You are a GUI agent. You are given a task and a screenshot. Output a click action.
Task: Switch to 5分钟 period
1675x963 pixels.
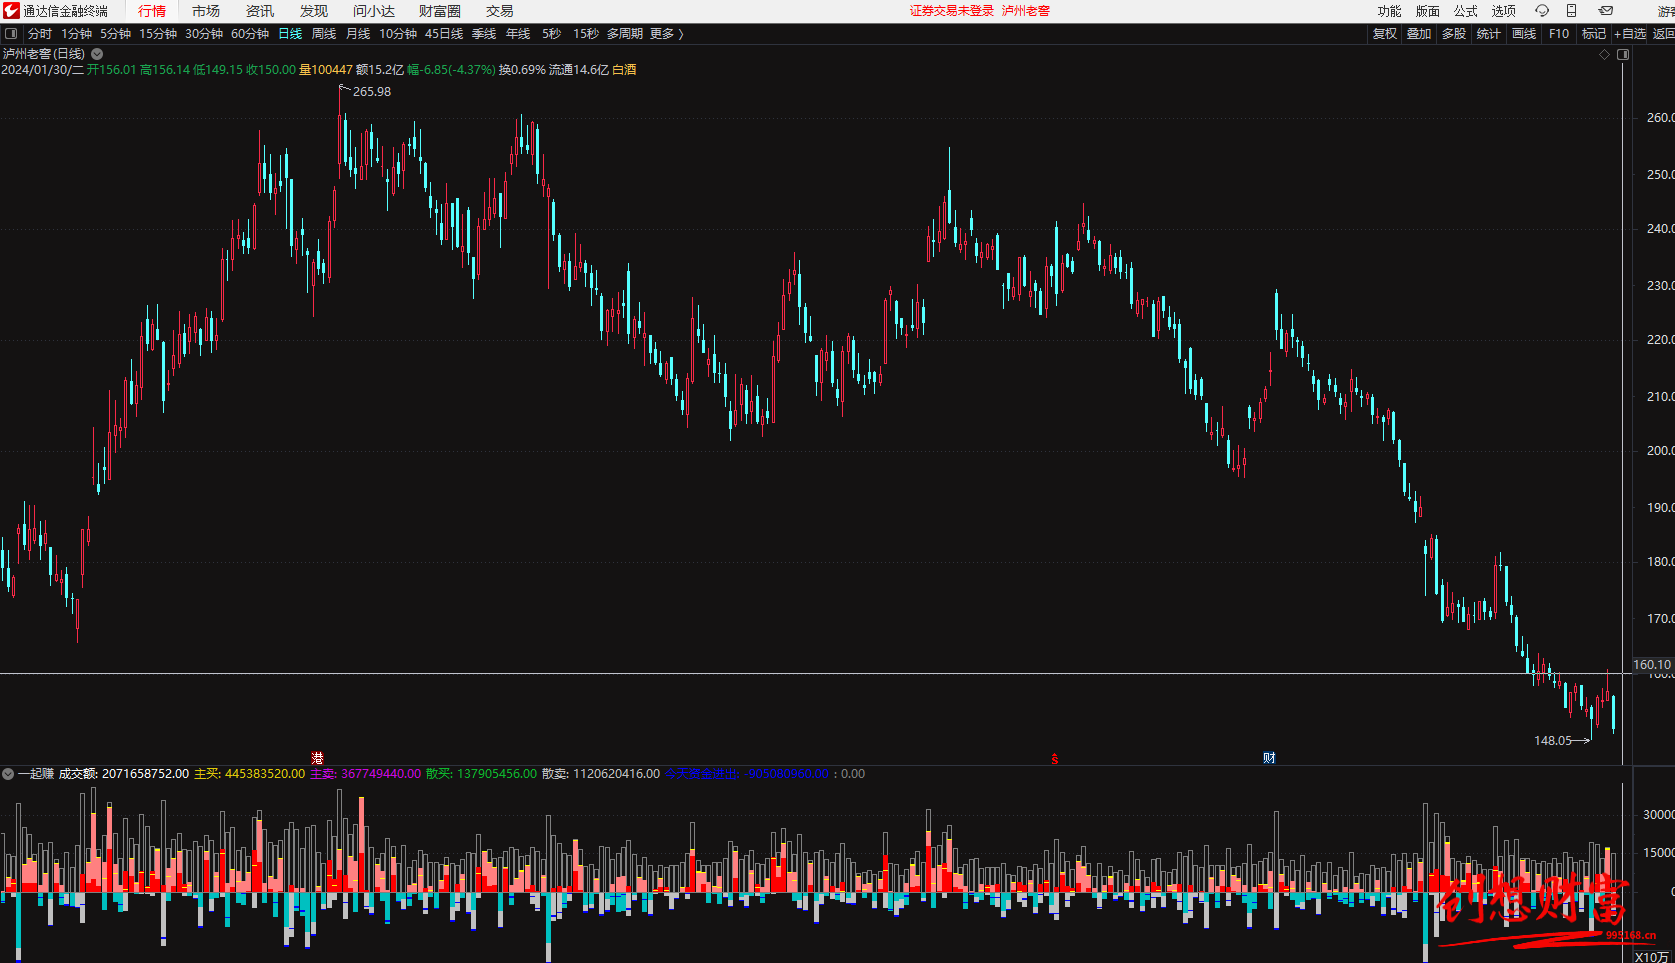coord(116,34)
